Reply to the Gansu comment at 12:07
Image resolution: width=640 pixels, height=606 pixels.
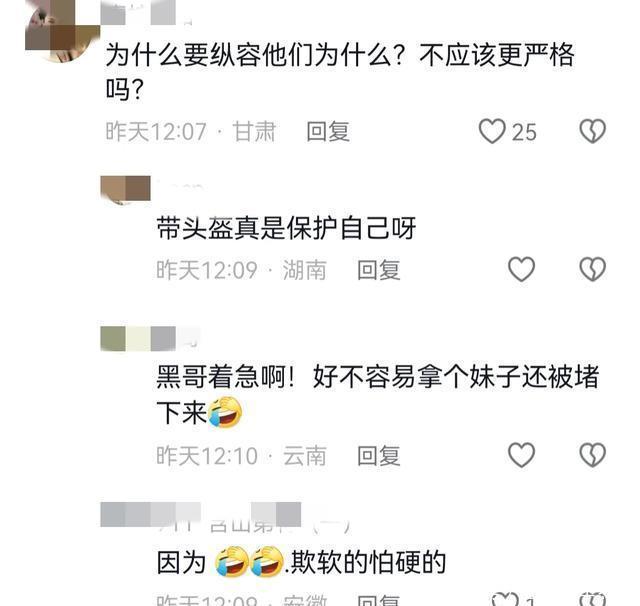coord(328,131)
